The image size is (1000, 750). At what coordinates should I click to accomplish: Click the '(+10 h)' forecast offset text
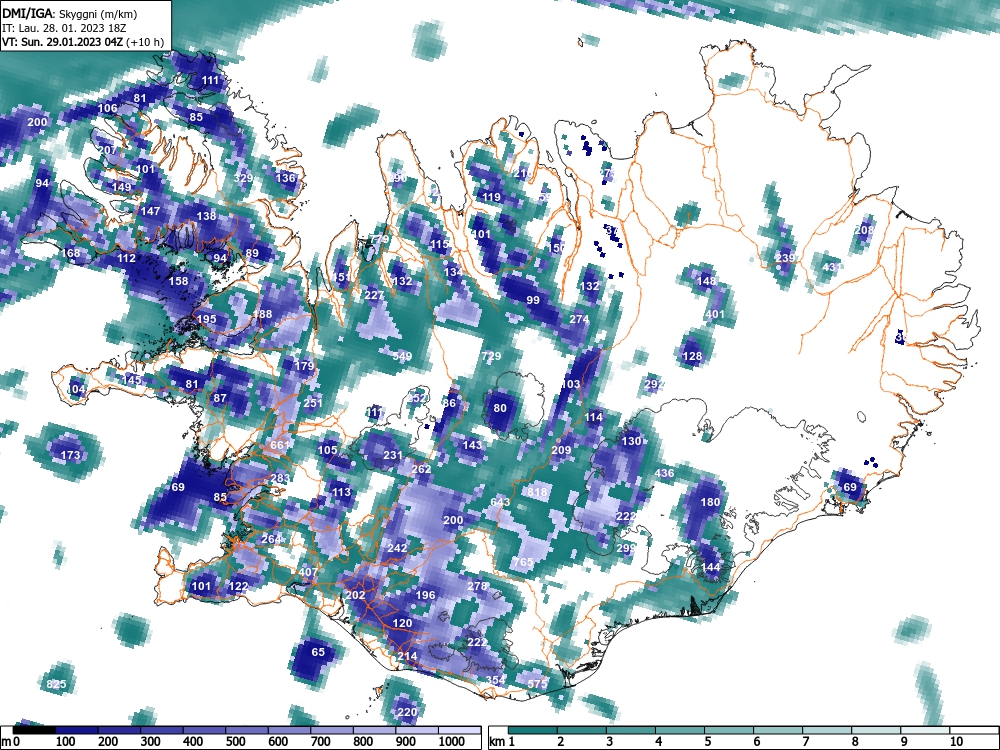click(x=145, y=42)
